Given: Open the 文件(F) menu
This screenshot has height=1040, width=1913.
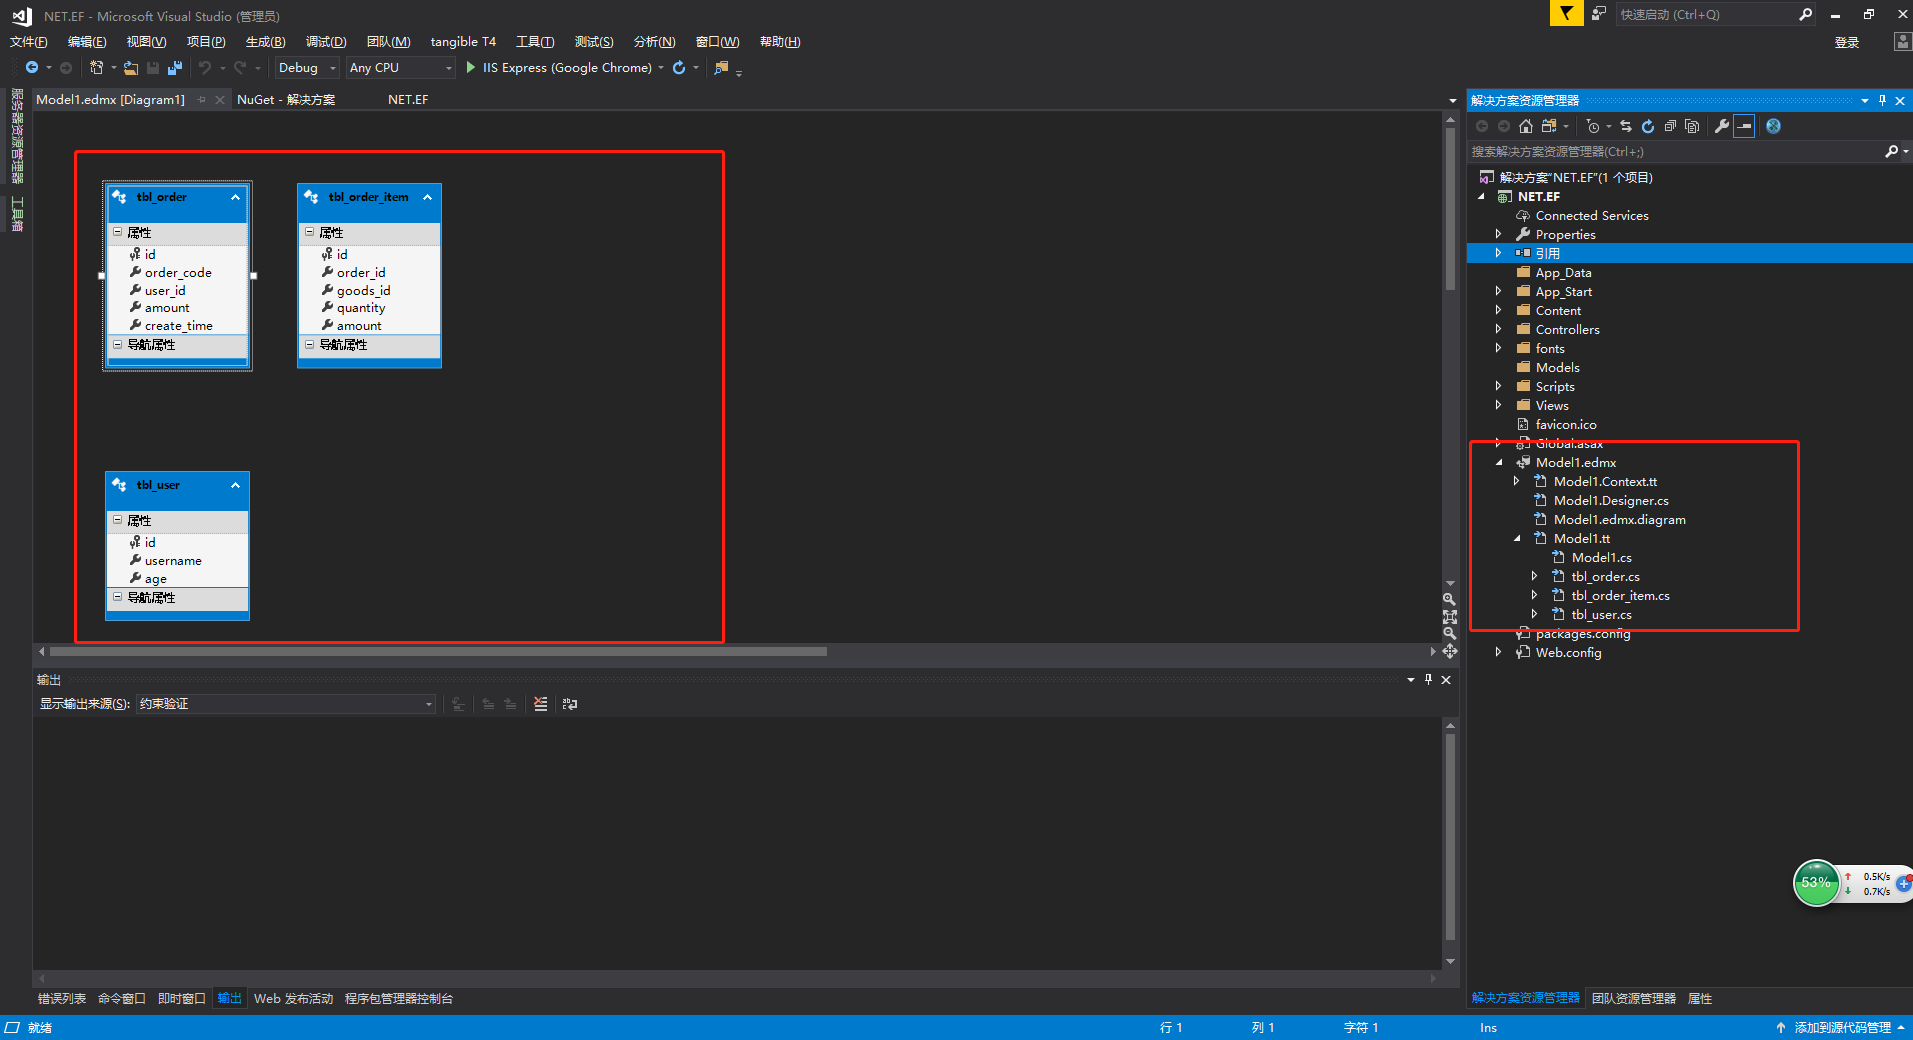Looking at the screenshot, I should click(28, 42).
